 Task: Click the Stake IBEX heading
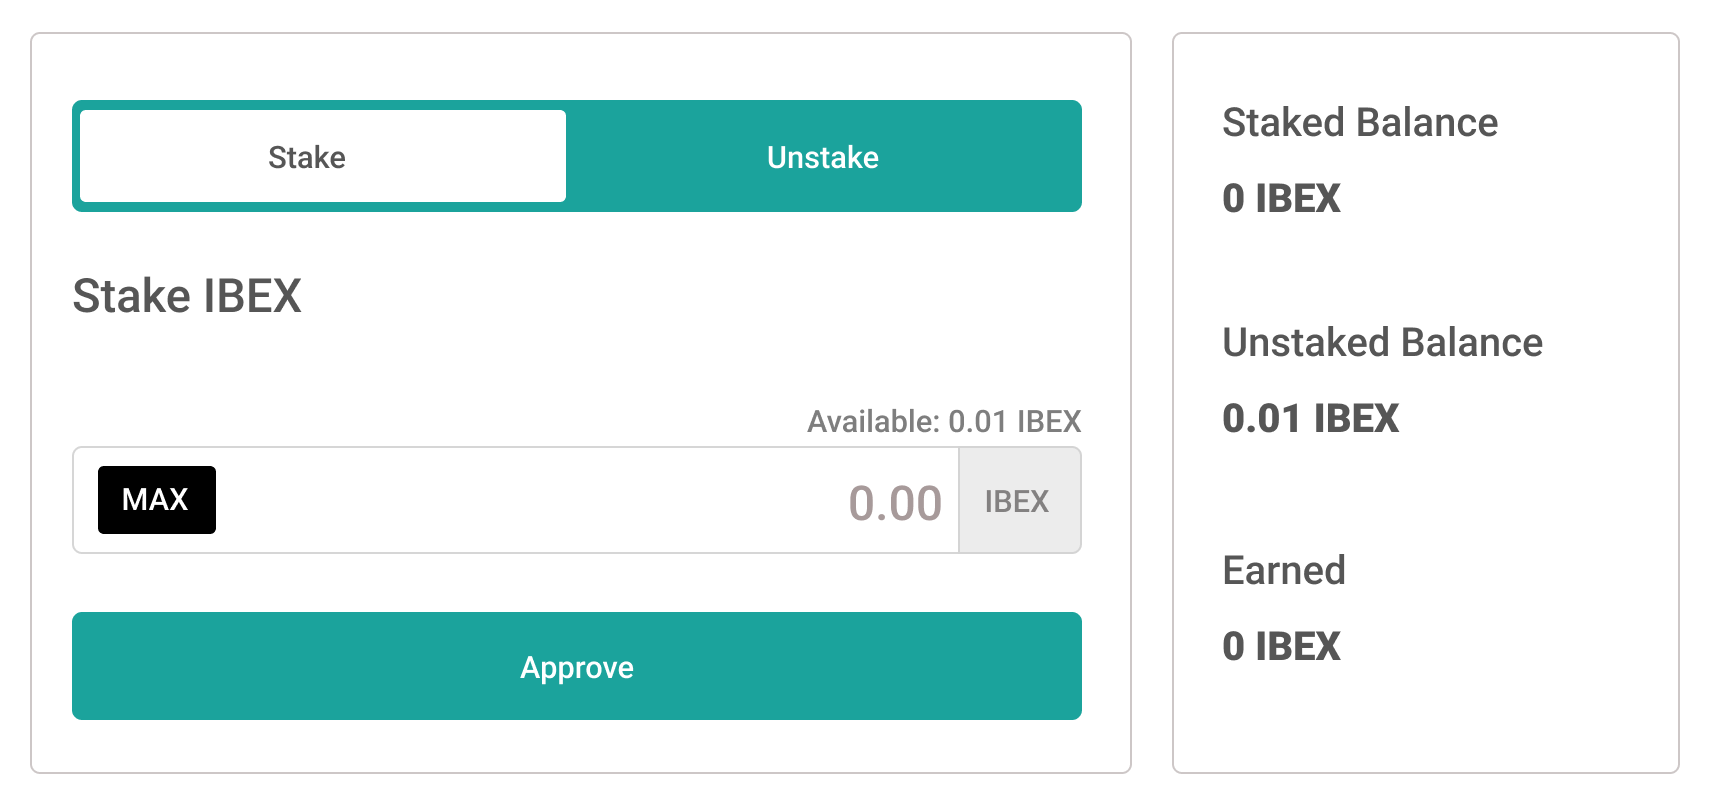187,296
